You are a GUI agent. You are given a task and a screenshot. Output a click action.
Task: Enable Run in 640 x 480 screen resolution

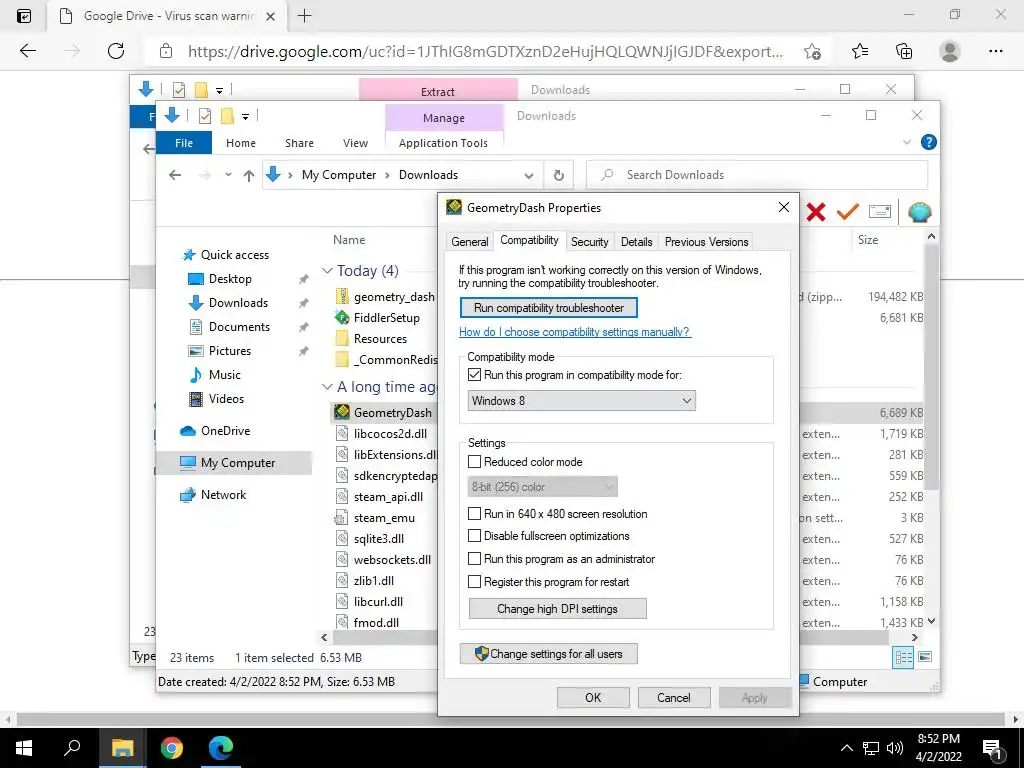tap(475, 514)
